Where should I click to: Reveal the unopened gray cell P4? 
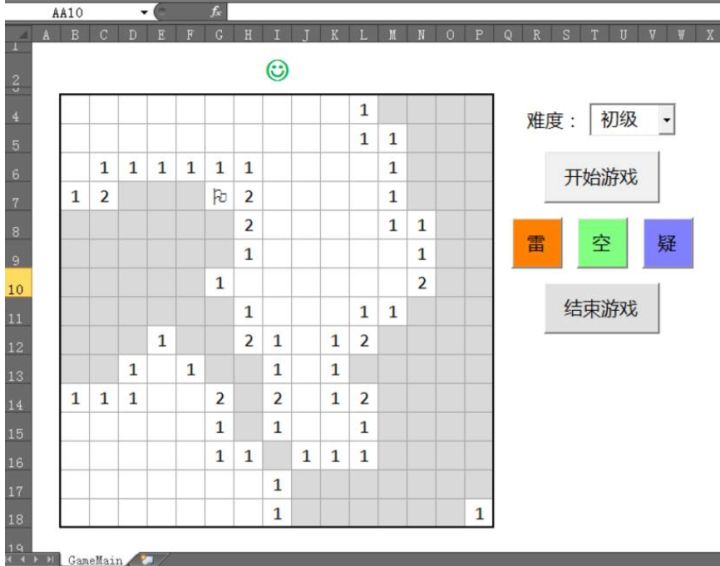479,110
